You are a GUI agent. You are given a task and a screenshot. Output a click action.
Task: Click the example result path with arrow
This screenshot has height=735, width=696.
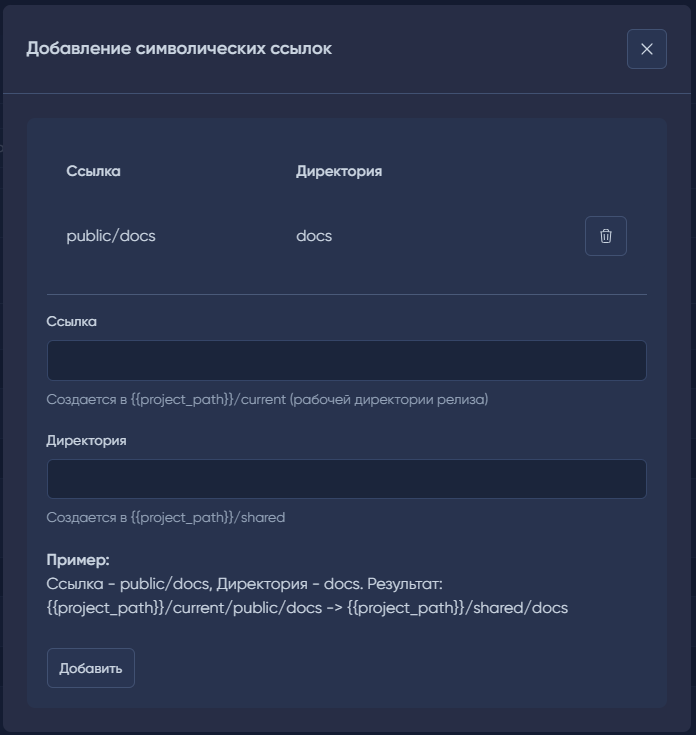click(307, 607)
